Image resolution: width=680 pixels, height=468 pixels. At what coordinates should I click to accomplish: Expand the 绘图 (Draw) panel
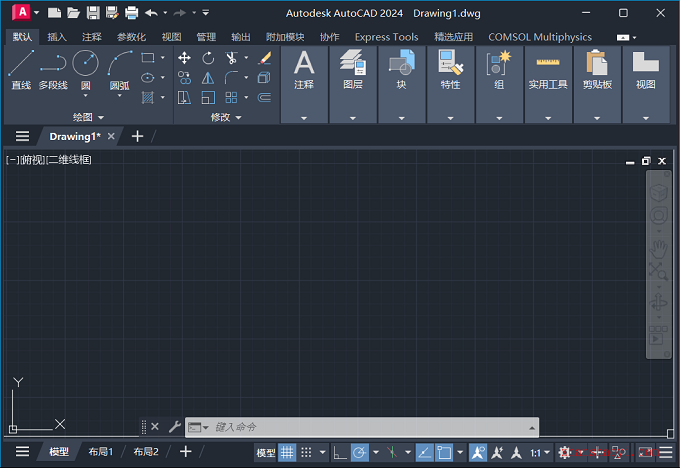[x=88, y=117]
